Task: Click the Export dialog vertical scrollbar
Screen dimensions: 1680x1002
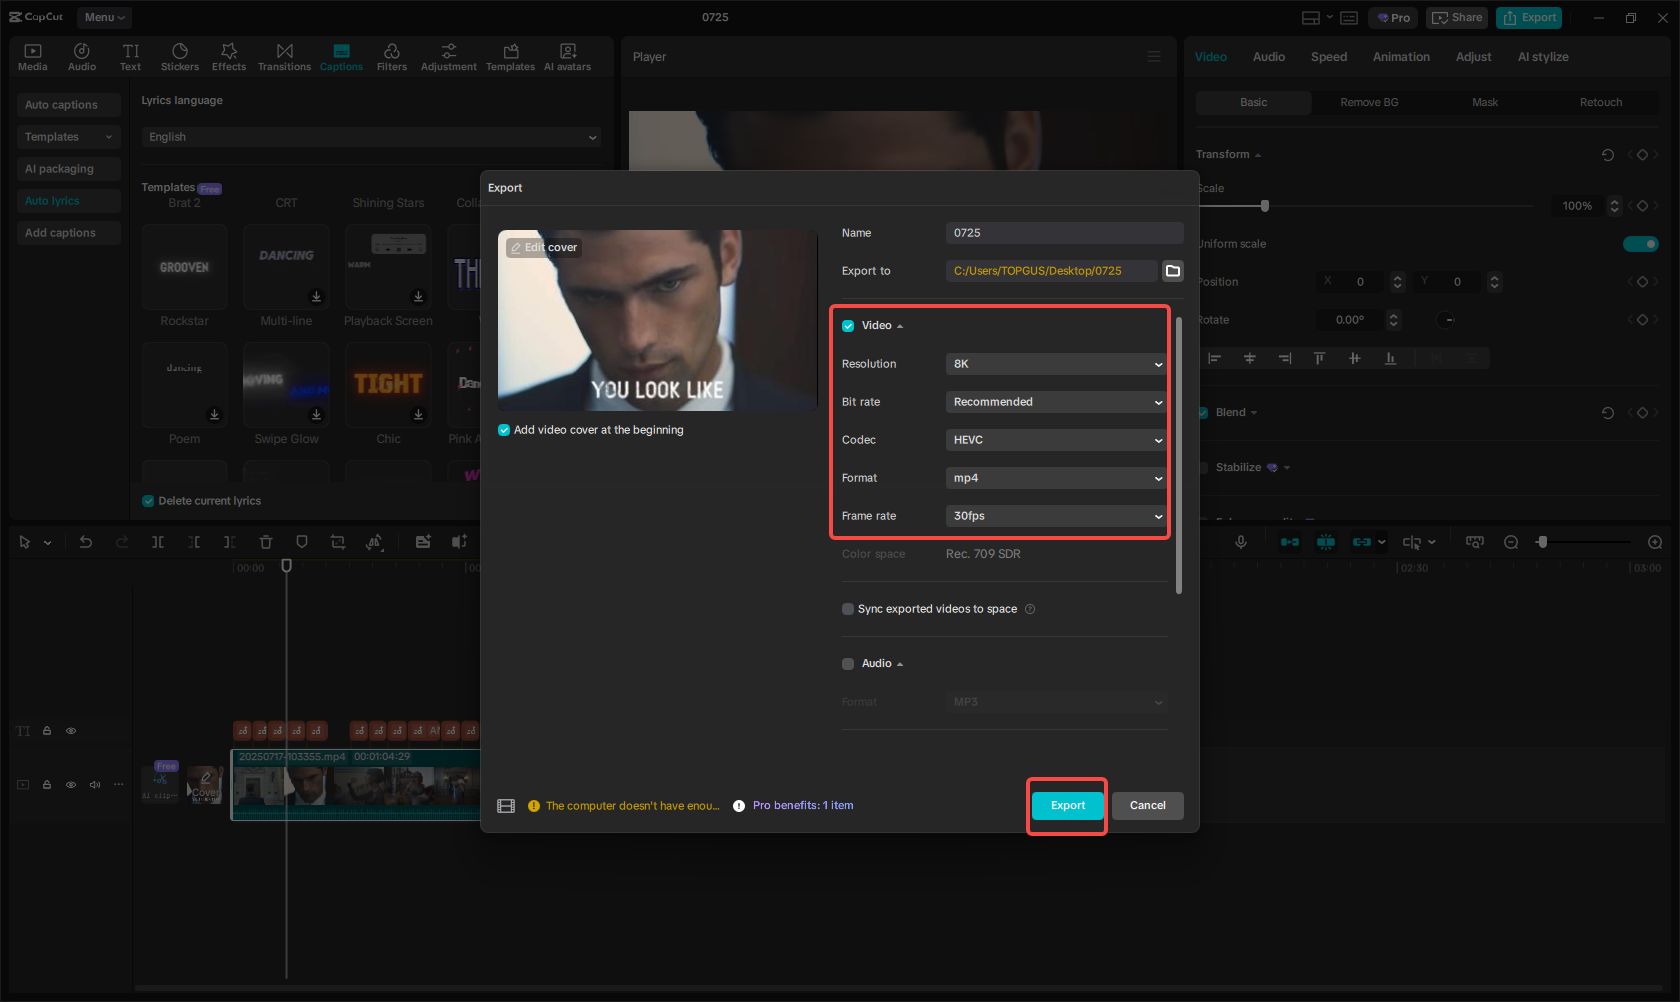Action: (1179, 455)
